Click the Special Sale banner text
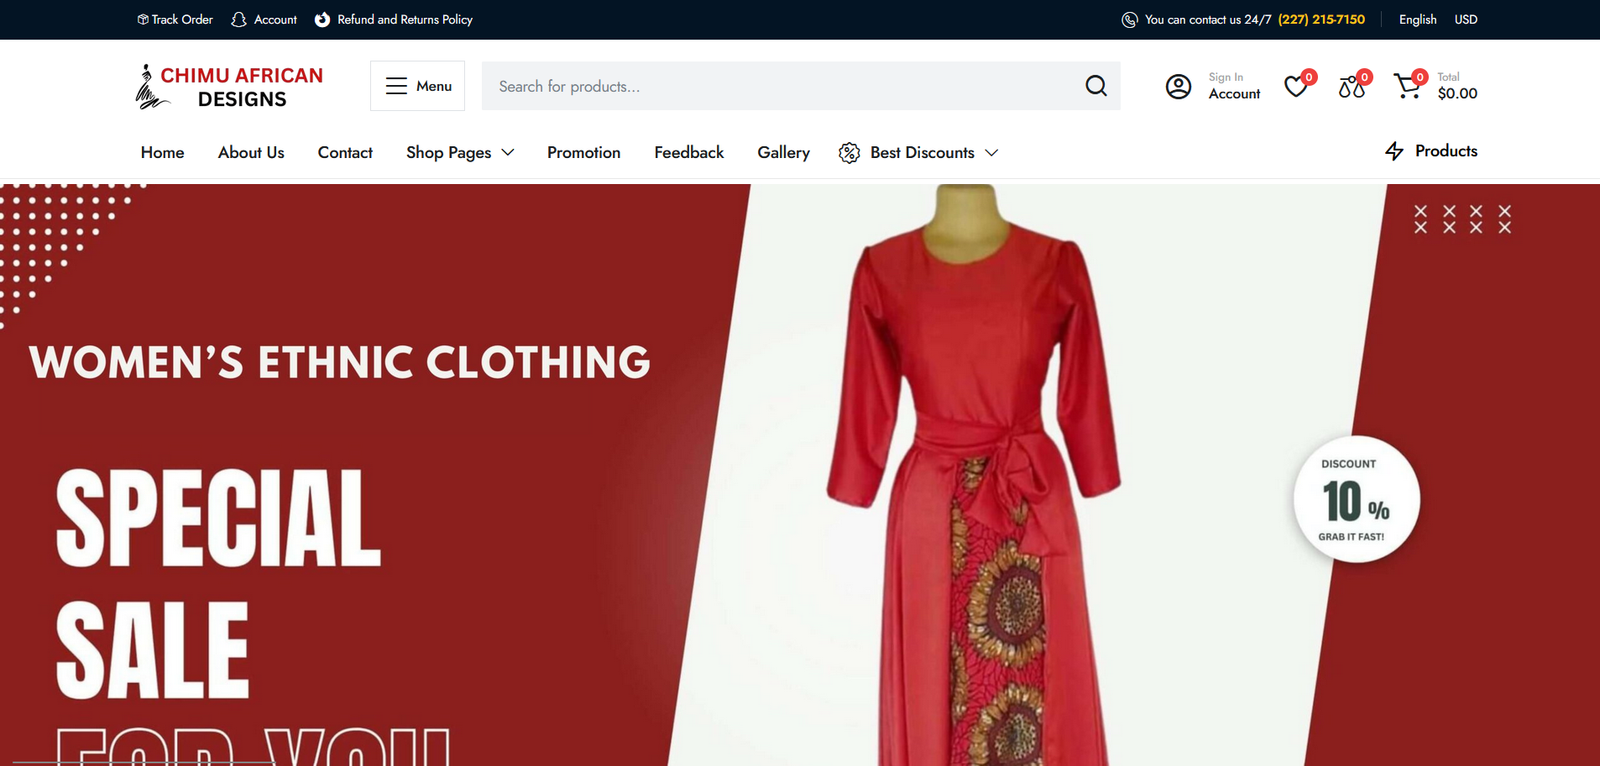Image resolution: width=1600 pixels, height=766 pixels. [218, 583]
